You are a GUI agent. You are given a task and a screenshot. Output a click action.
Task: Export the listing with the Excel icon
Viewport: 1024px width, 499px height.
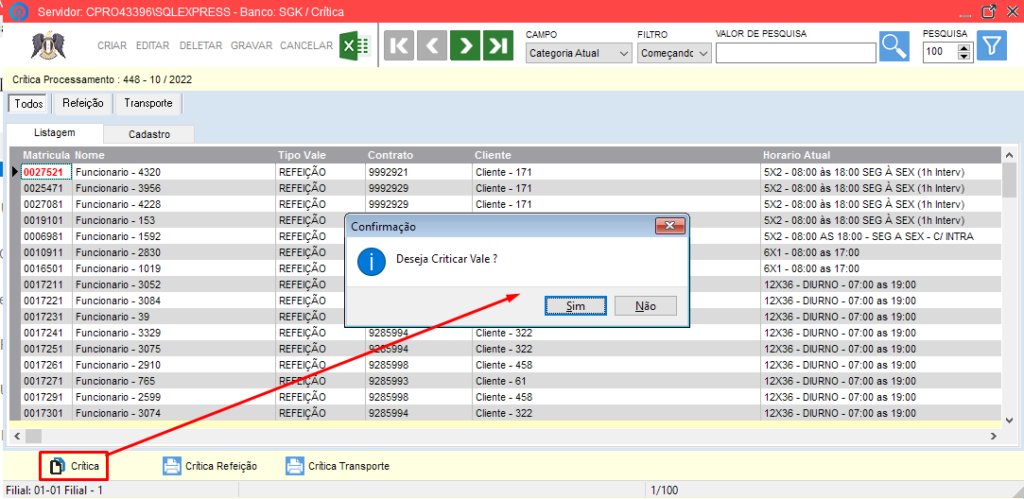[355, 46]
